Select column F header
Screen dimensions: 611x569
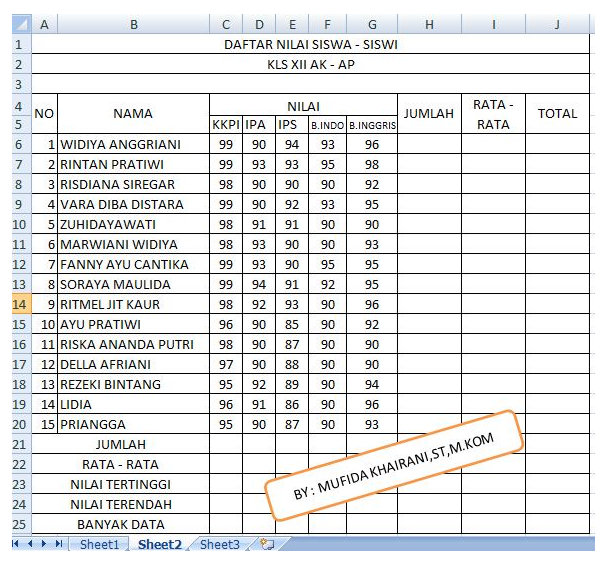(x=327, y=24)
